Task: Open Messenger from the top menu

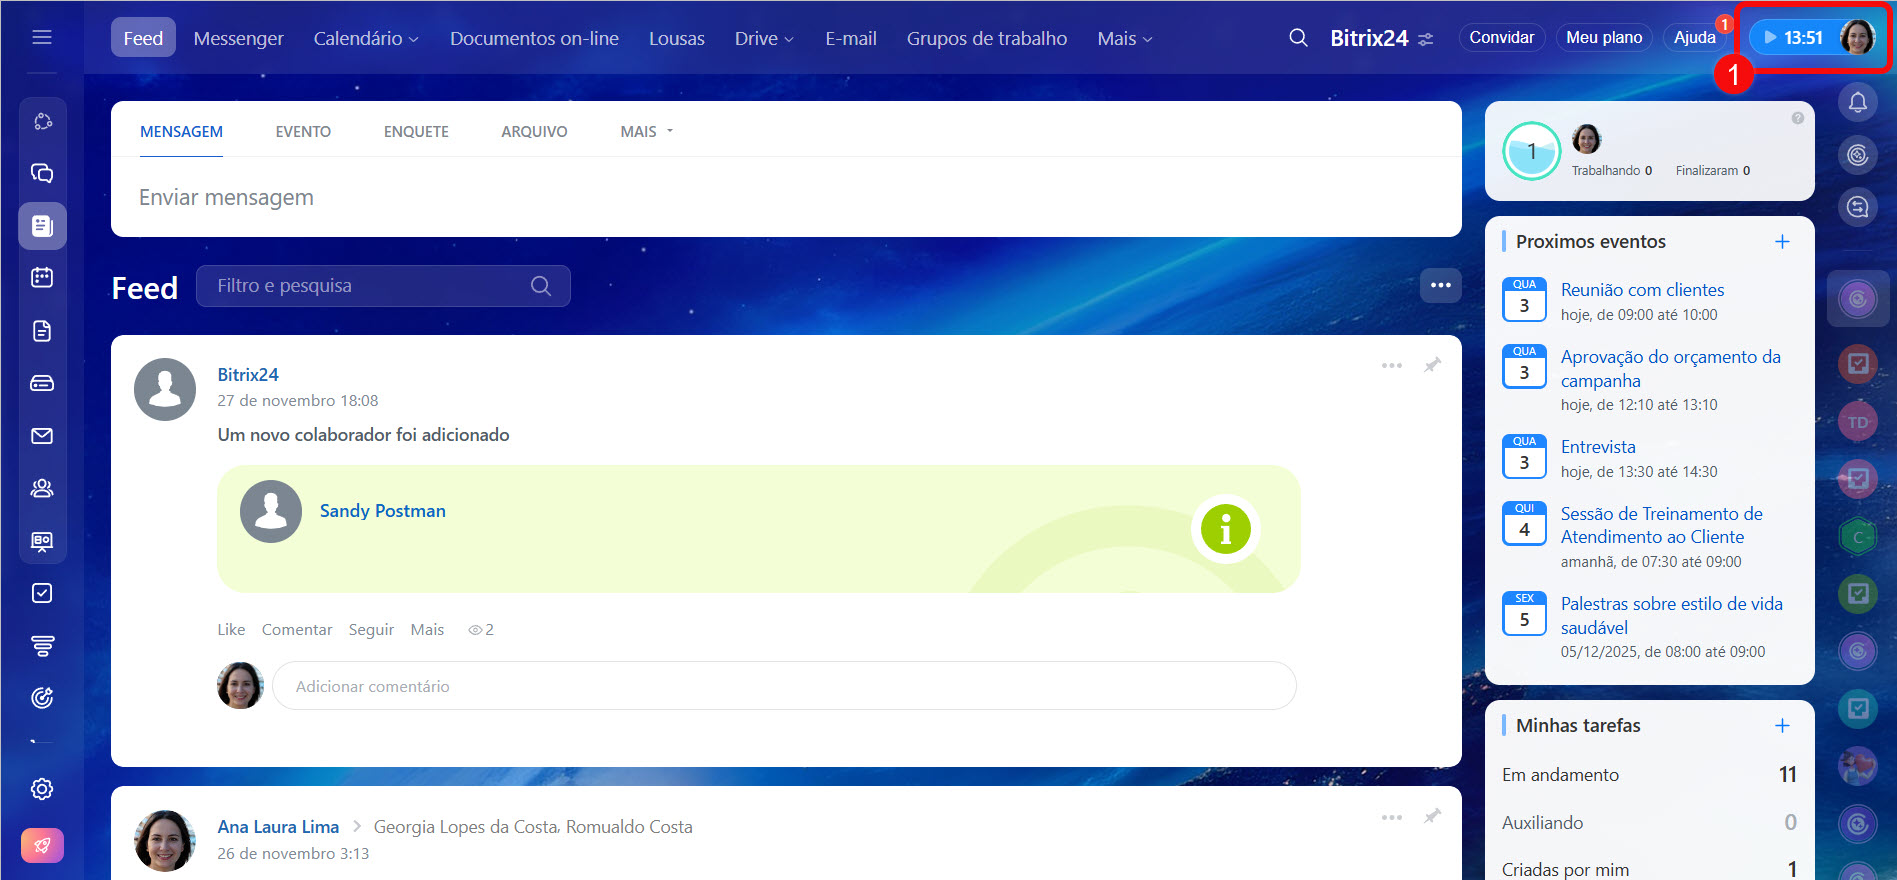Action: point(238,38)
